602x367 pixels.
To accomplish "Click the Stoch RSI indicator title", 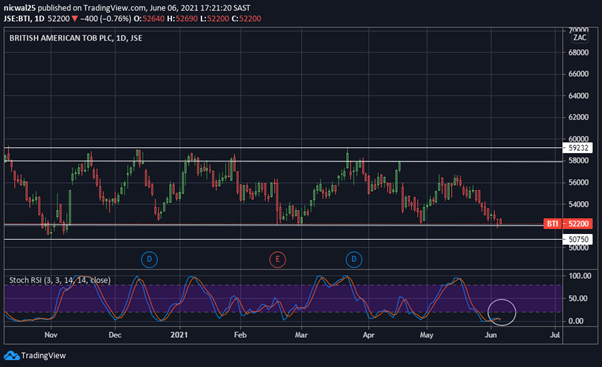I will coord(60,280).
